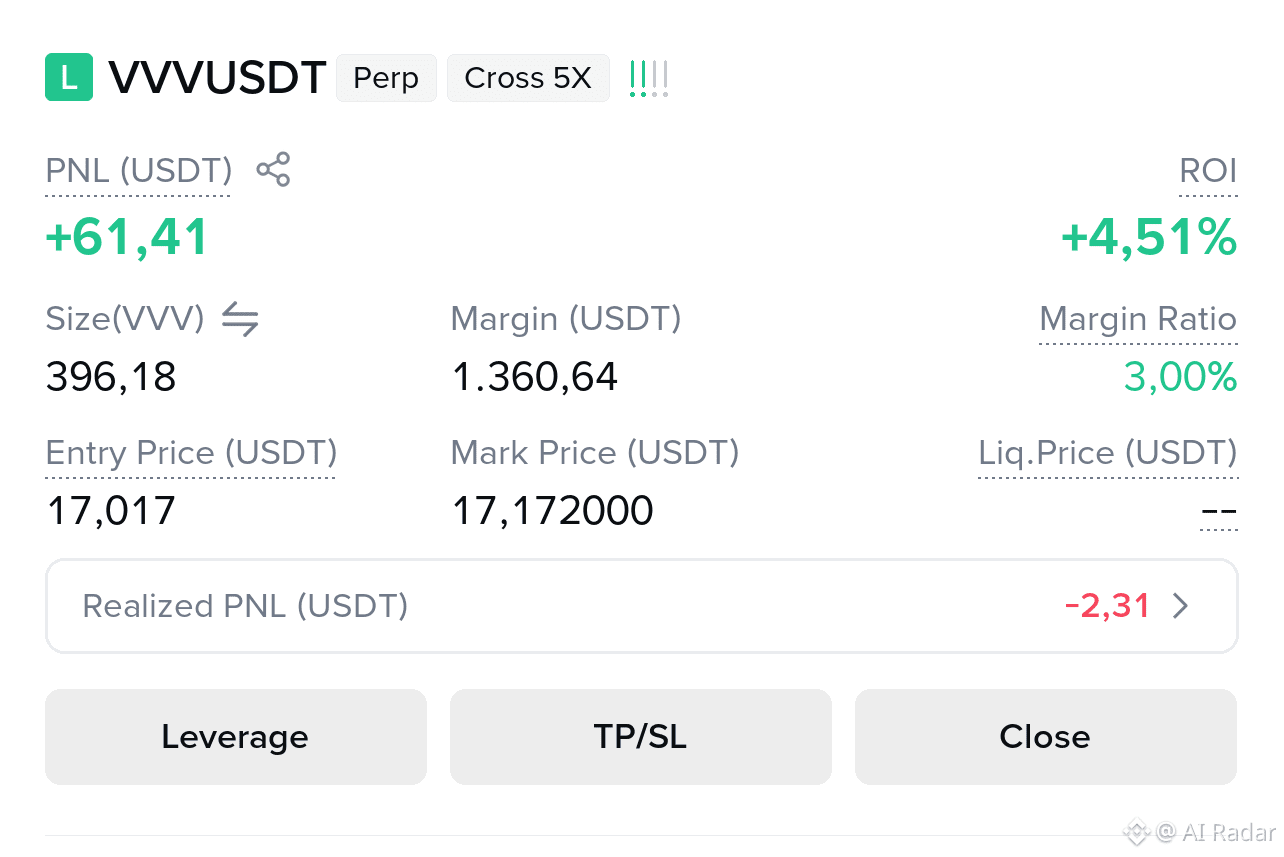Open the VVVUSDT symbol title
Image resolution: width=1284 pixels, height=857 pixels.
[217, 78]
